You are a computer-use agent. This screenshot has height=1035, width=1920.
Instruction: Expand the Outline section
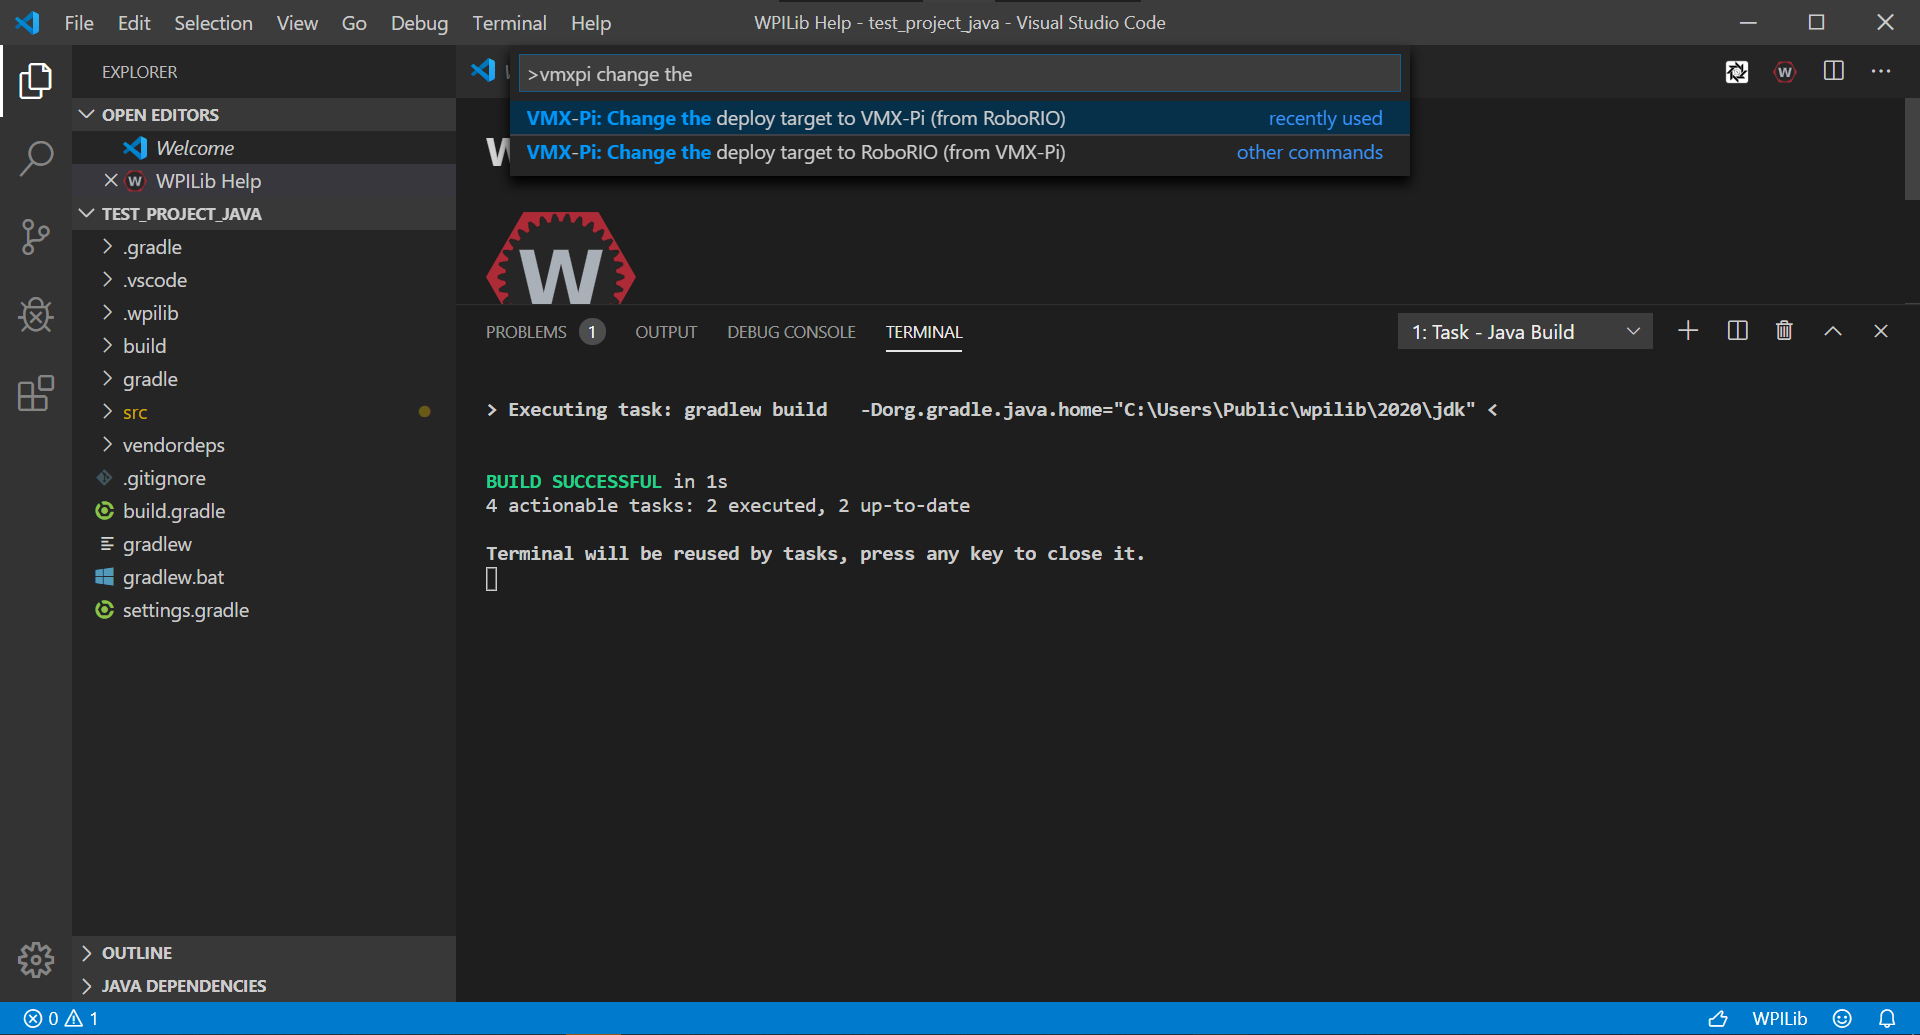pos(264,952)
